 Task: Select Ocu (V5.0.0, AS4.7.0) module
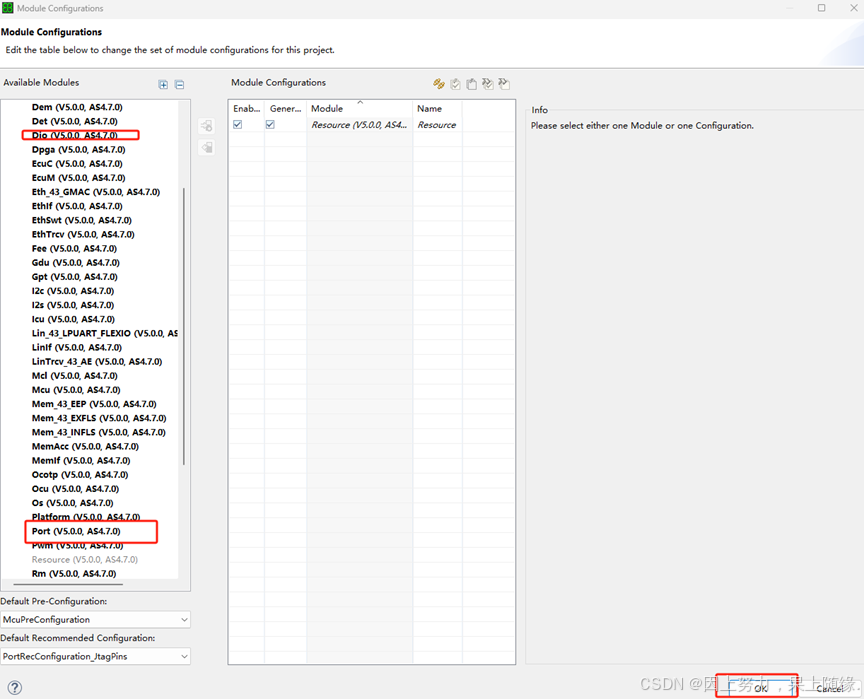click(75, 489)
